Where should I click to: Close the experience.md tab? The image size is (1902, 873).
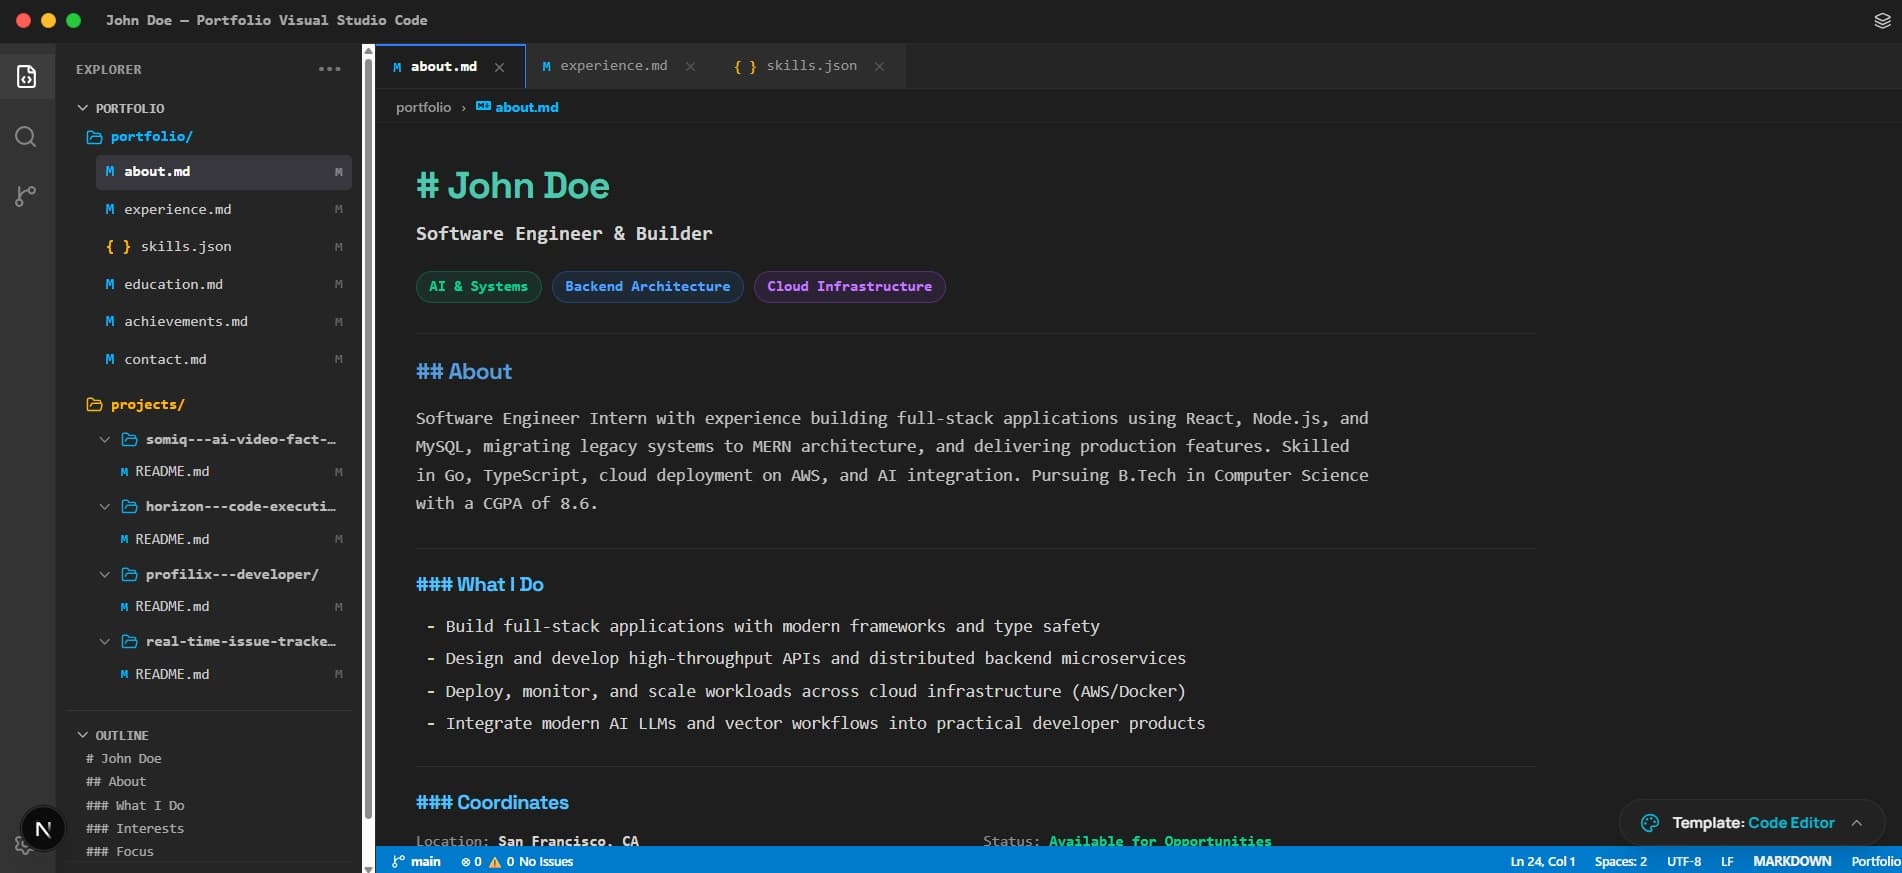[x=690, y=66]
